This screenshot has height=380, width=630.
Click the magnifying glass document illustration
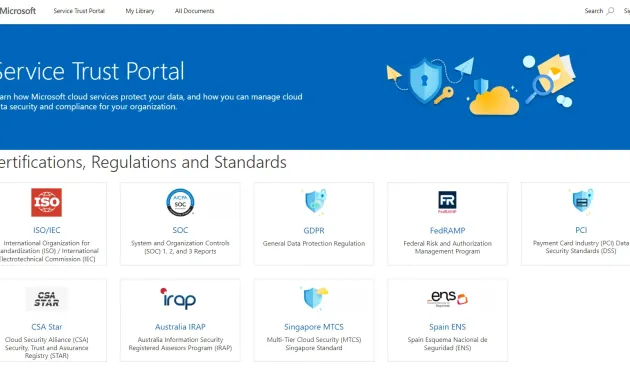pyautogui.click(x=550, y=79)
